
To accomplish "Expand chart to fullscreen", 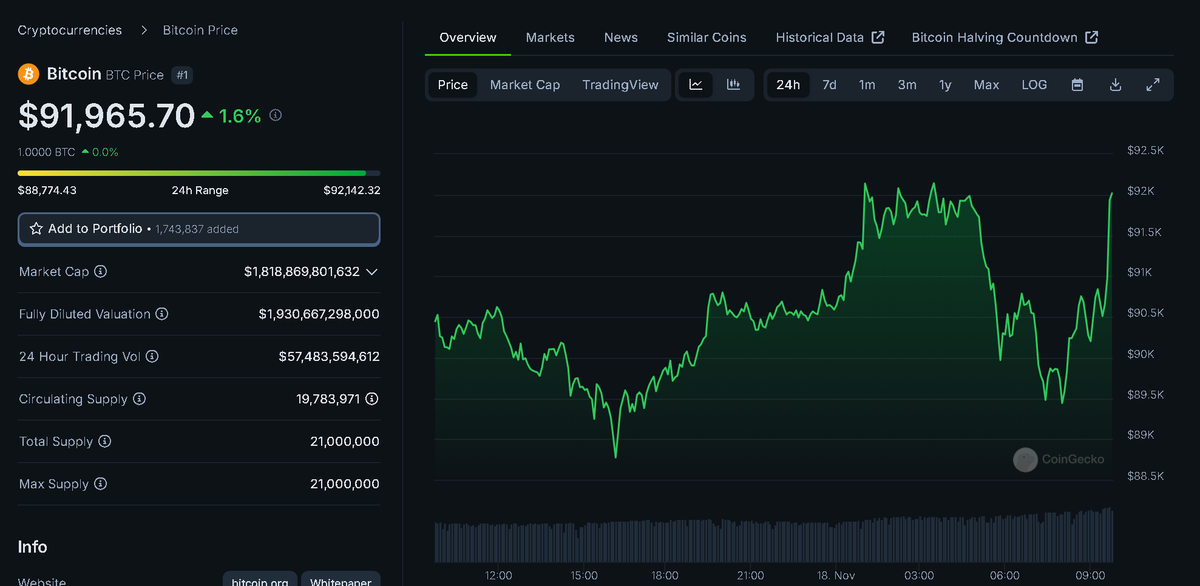I will 1153,85.
